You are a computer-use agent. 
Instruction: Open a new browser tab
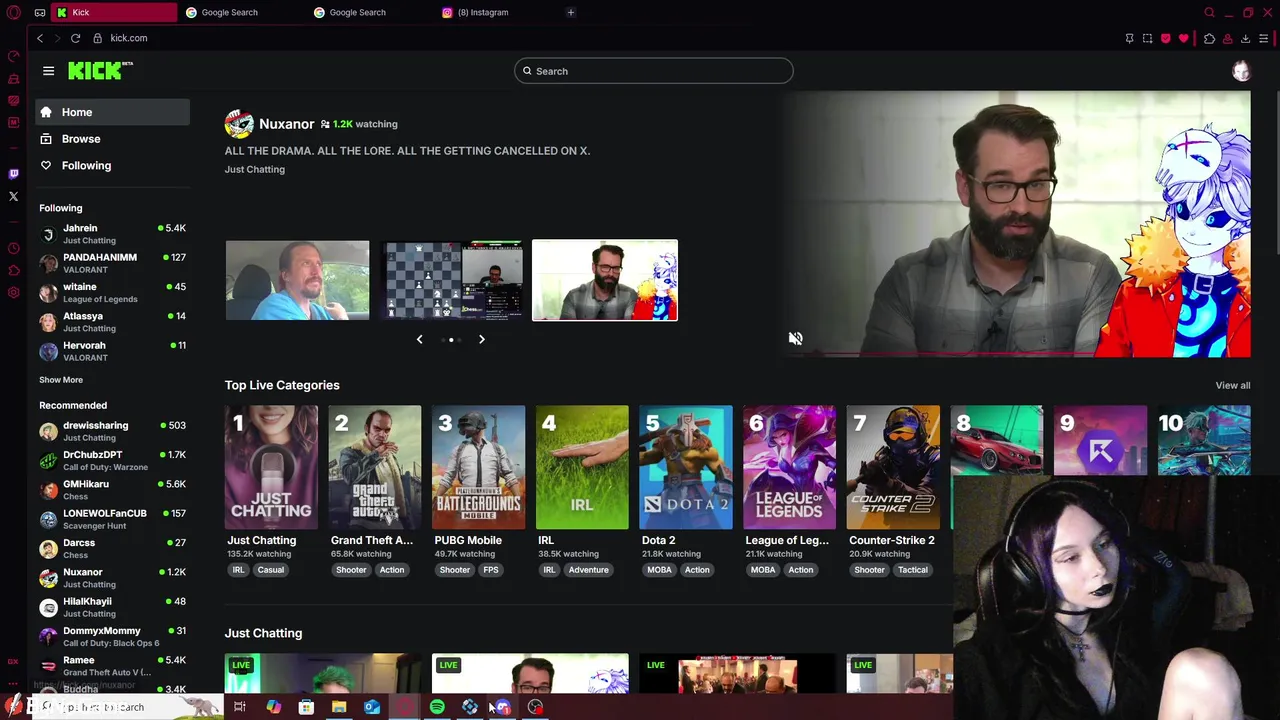[570, 12]
